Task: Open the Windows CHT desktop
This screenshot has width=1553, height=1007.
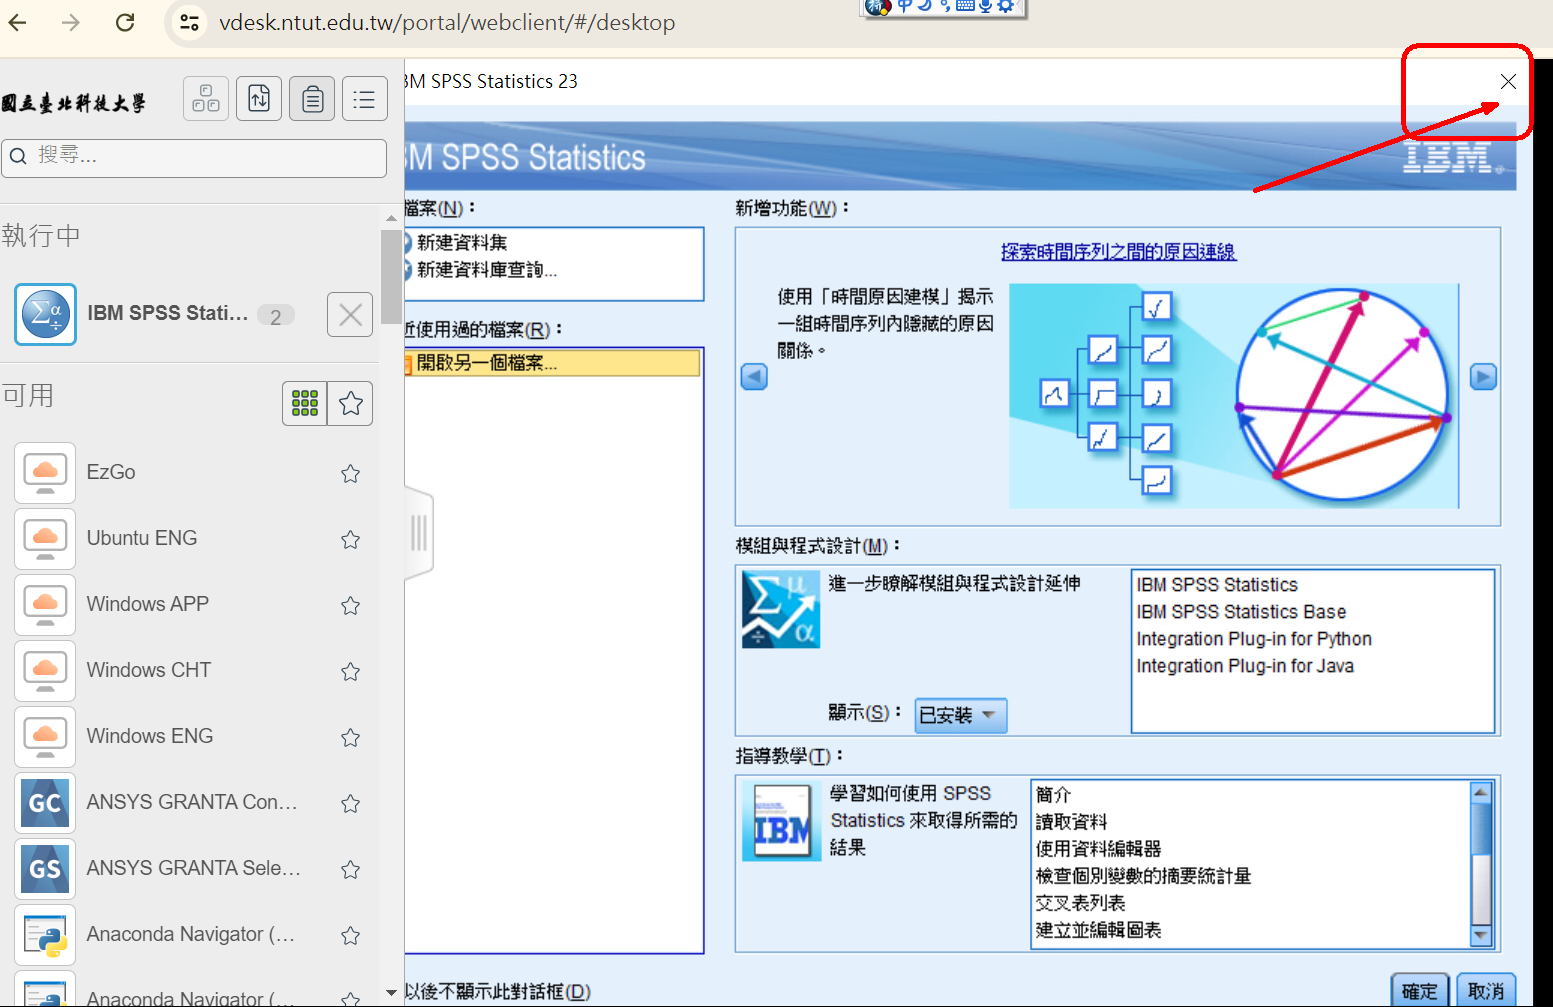Action: [149, 670]
